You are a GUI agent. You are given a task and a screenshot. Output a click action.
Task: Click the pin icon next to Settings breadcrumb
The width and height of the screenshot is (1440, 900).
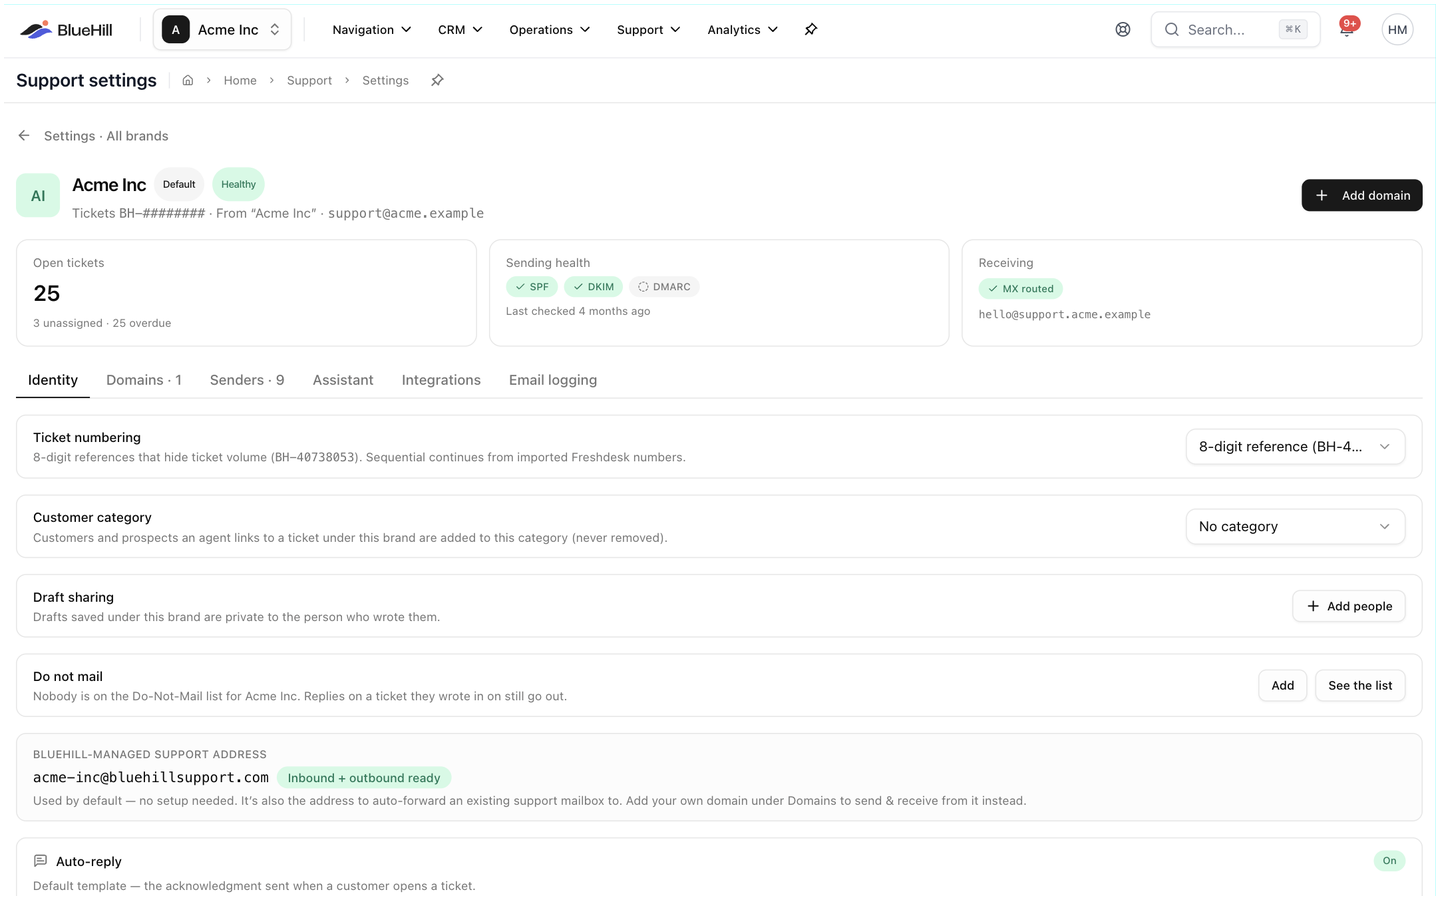coord(437,80)
